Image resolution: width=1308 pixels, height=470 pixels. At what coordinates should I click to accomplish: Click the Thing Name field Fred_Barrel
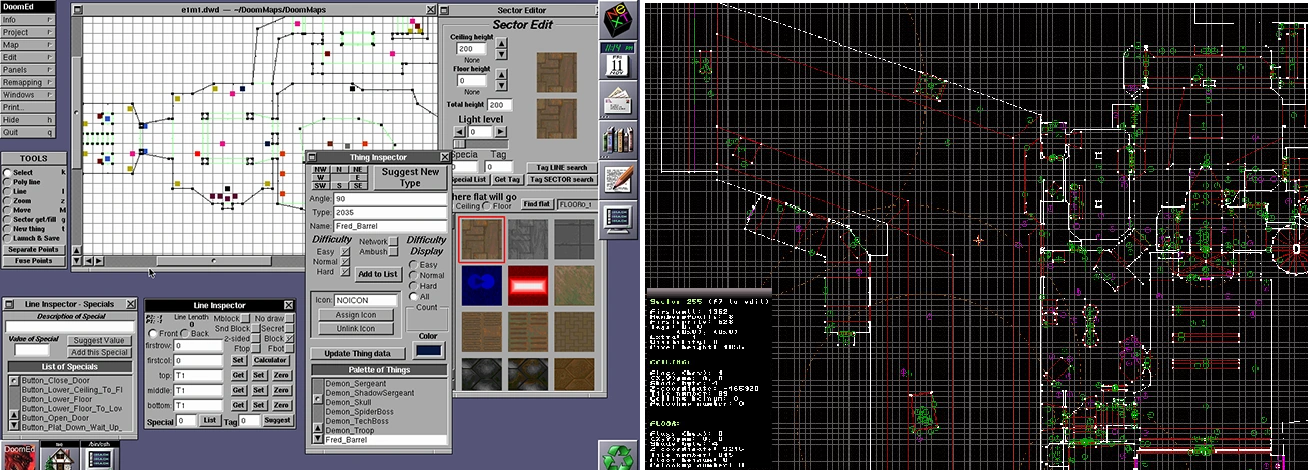(x=390, y=228)
